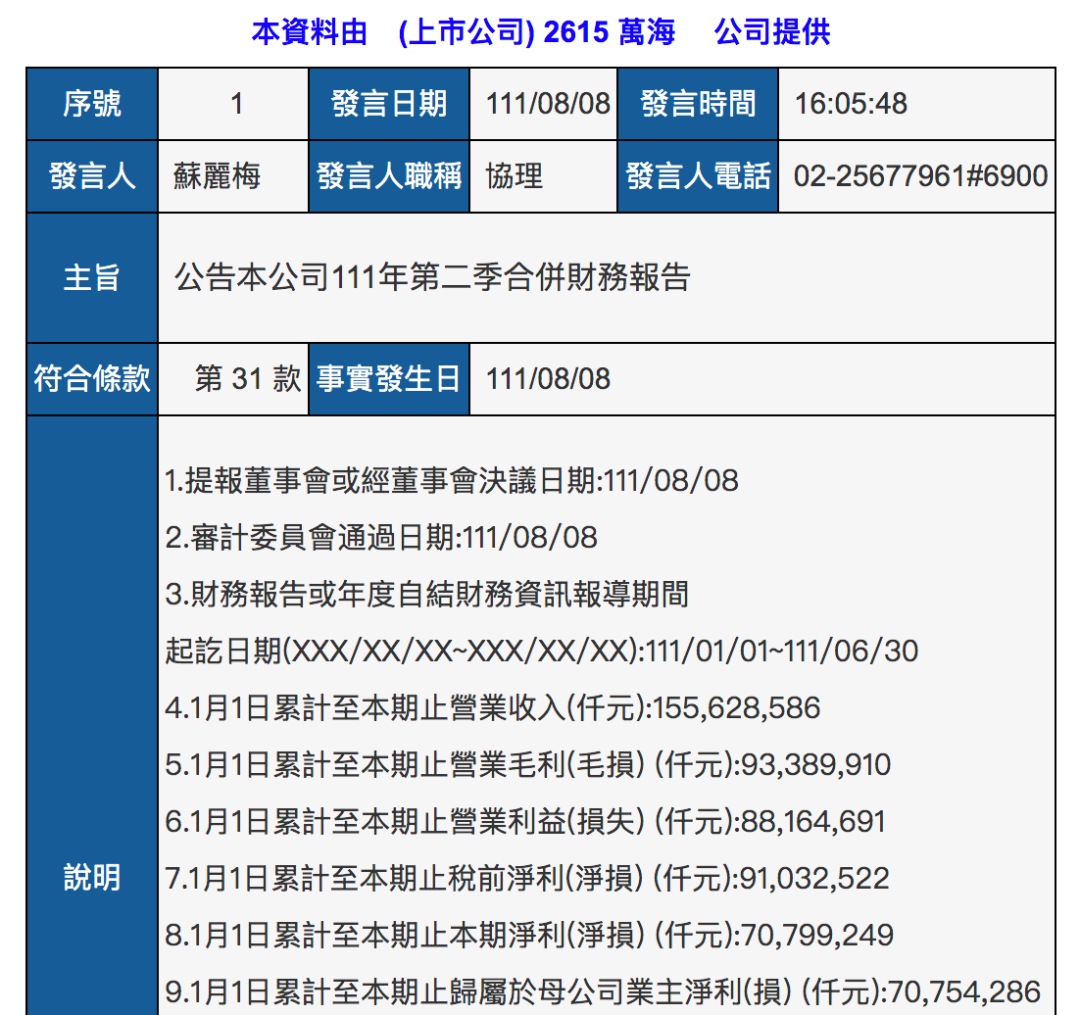Screen dimensions: 1080x1015
Task: Click the clause value '第 31 款'
Action: pos(248,379)
